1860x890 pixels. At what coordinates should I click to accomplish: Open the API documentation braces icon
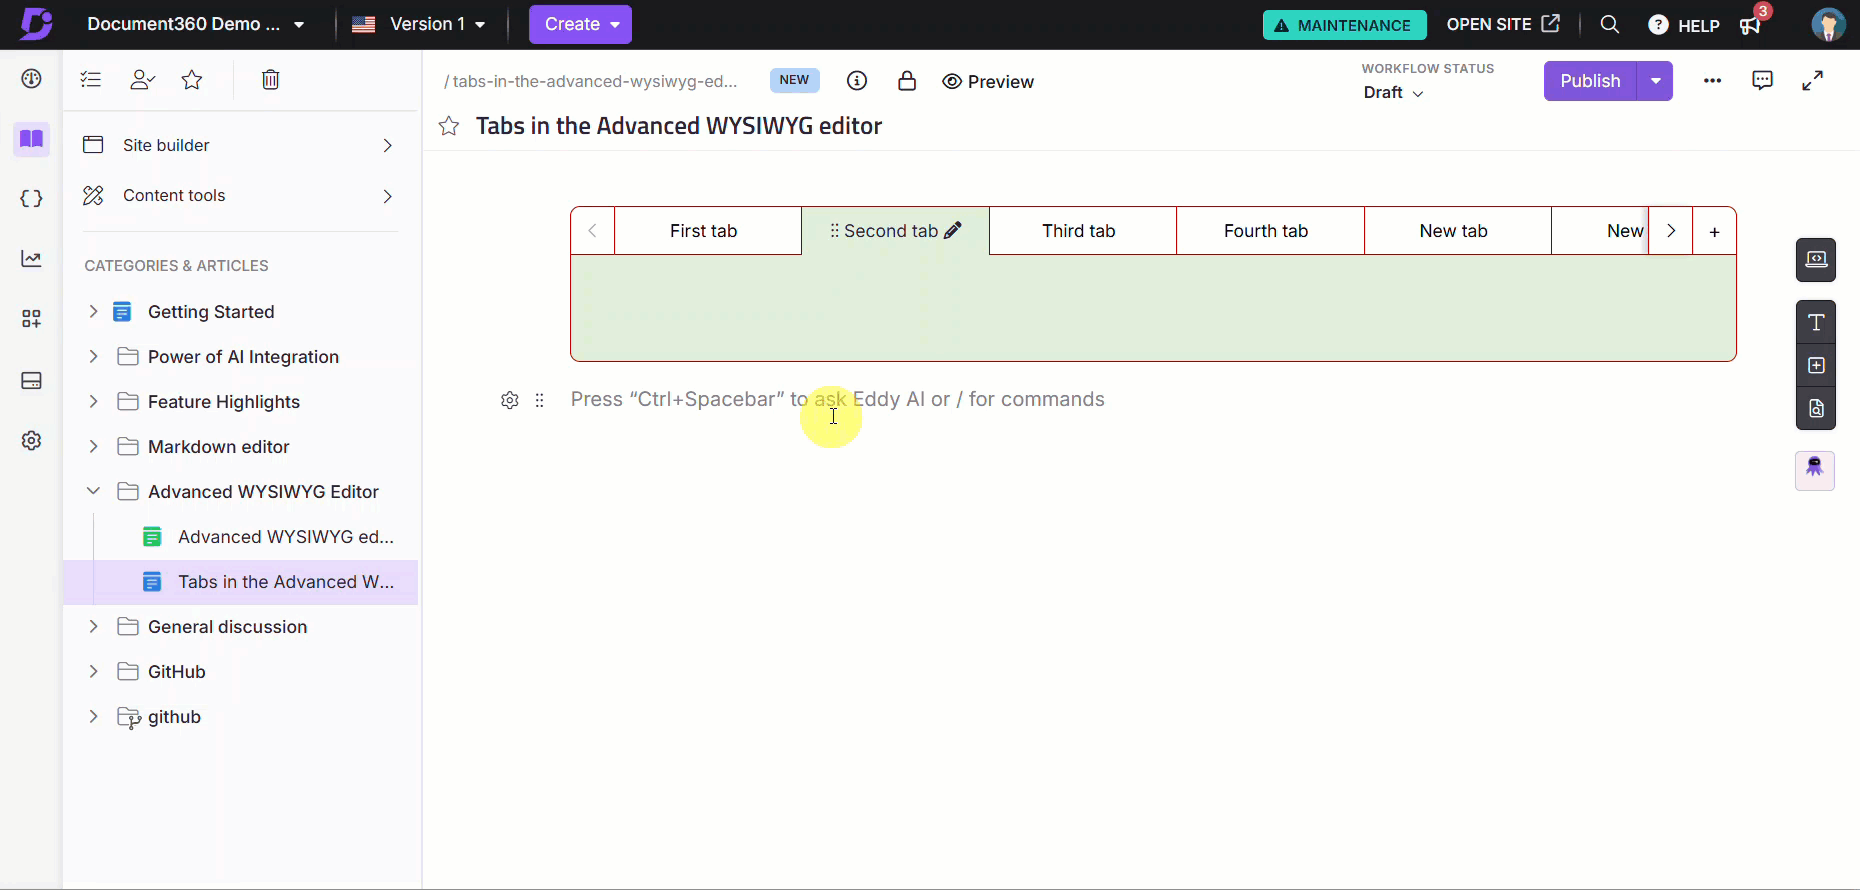click(32, 199)
